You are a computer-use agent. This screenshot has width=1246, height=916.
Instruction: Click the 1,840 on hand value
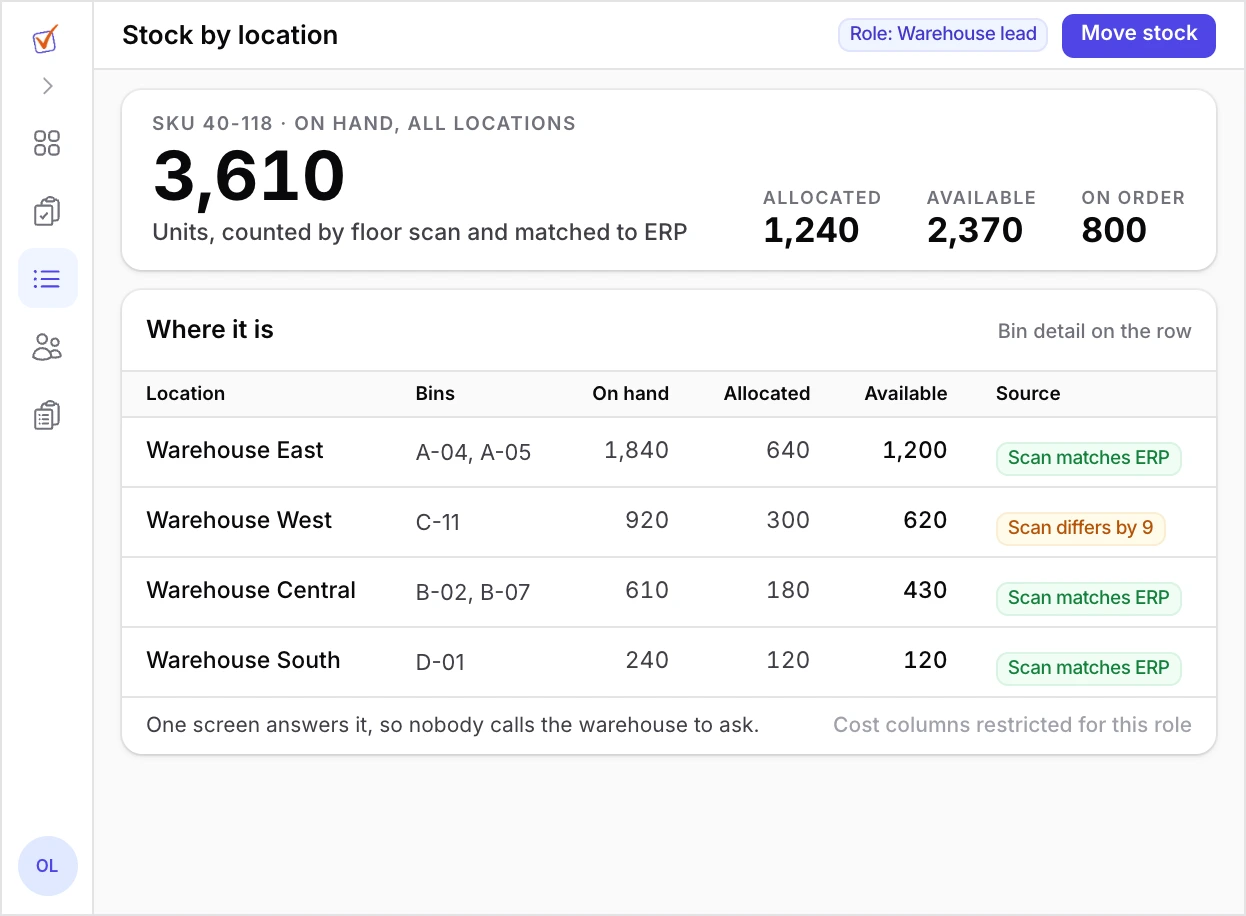pos(636,450)
